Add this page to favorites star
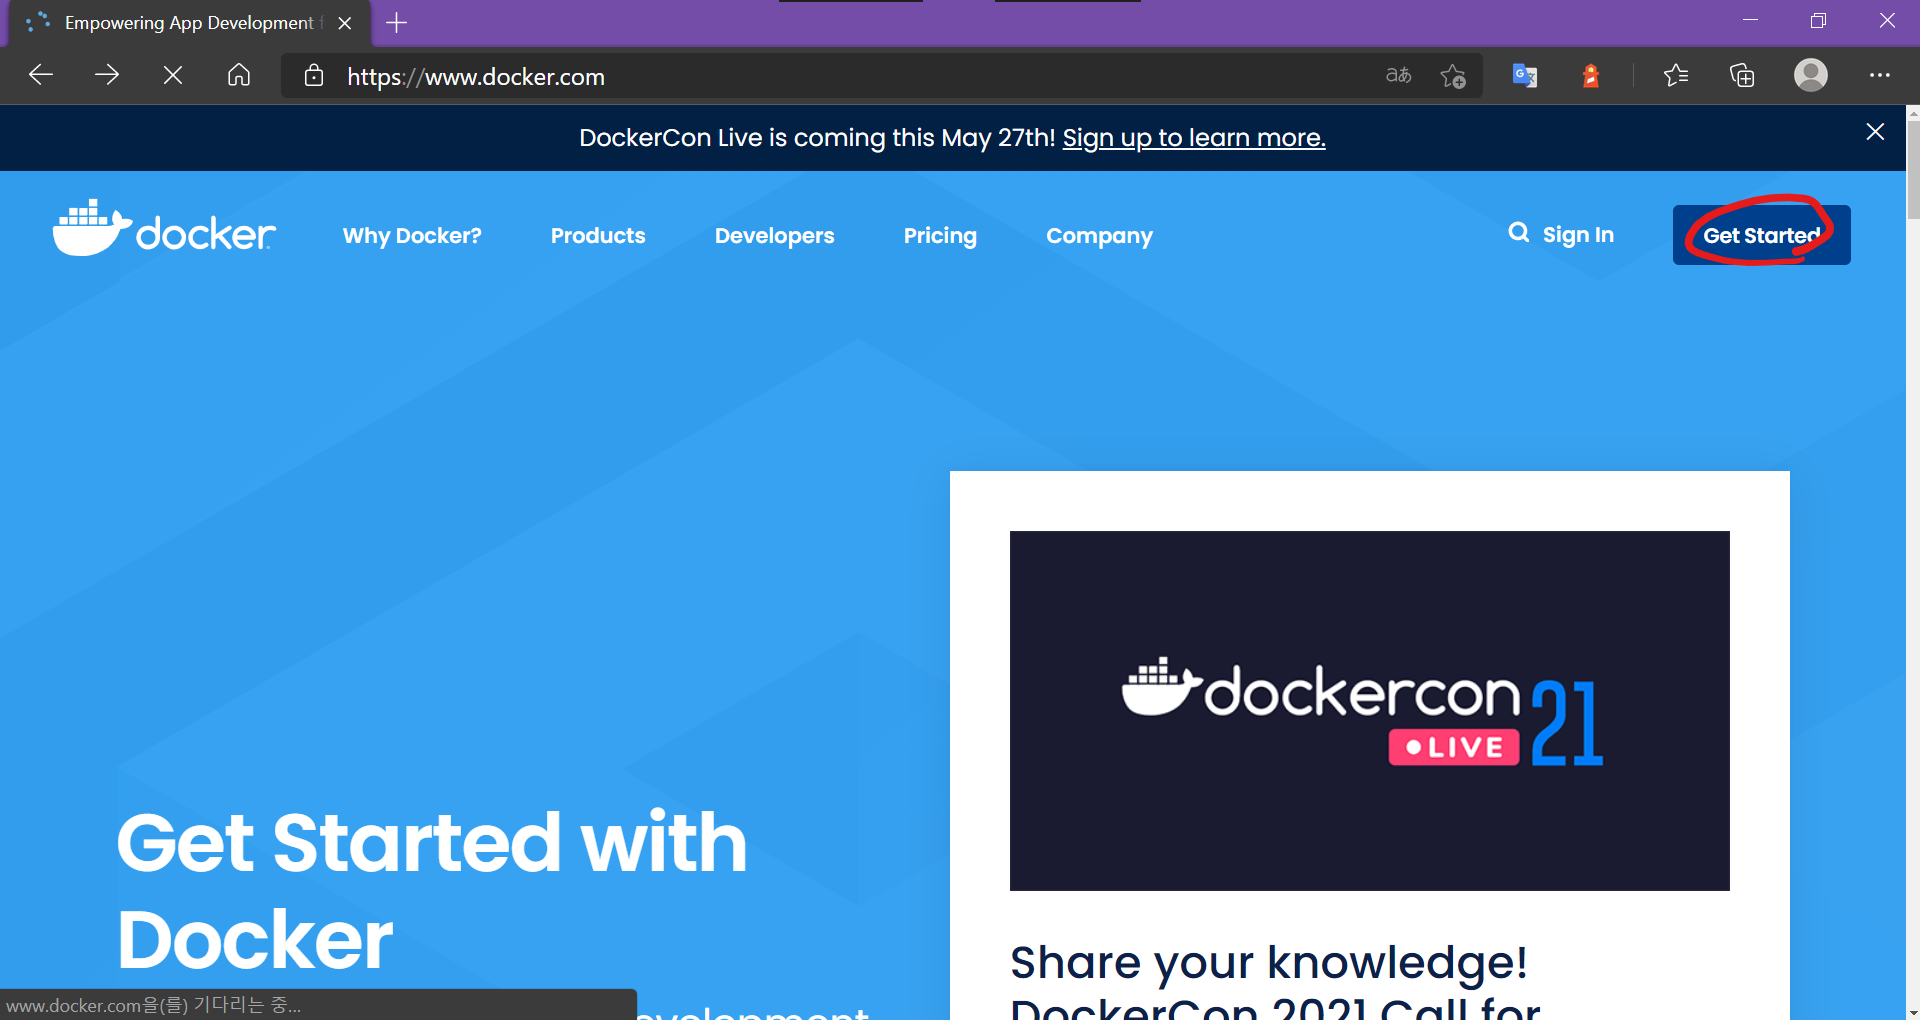 tap(1453, 76)
